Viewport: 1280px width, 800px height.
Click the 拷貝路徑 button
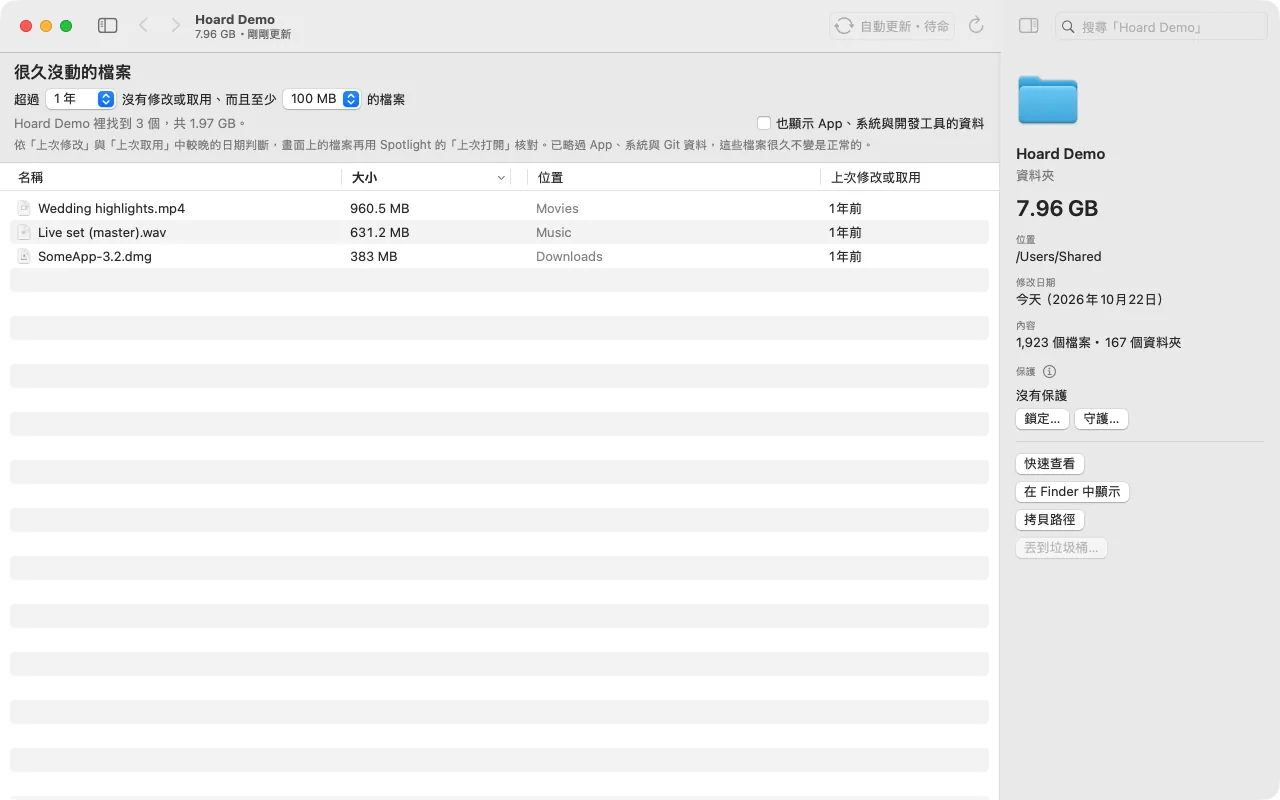coord(1050,520)
